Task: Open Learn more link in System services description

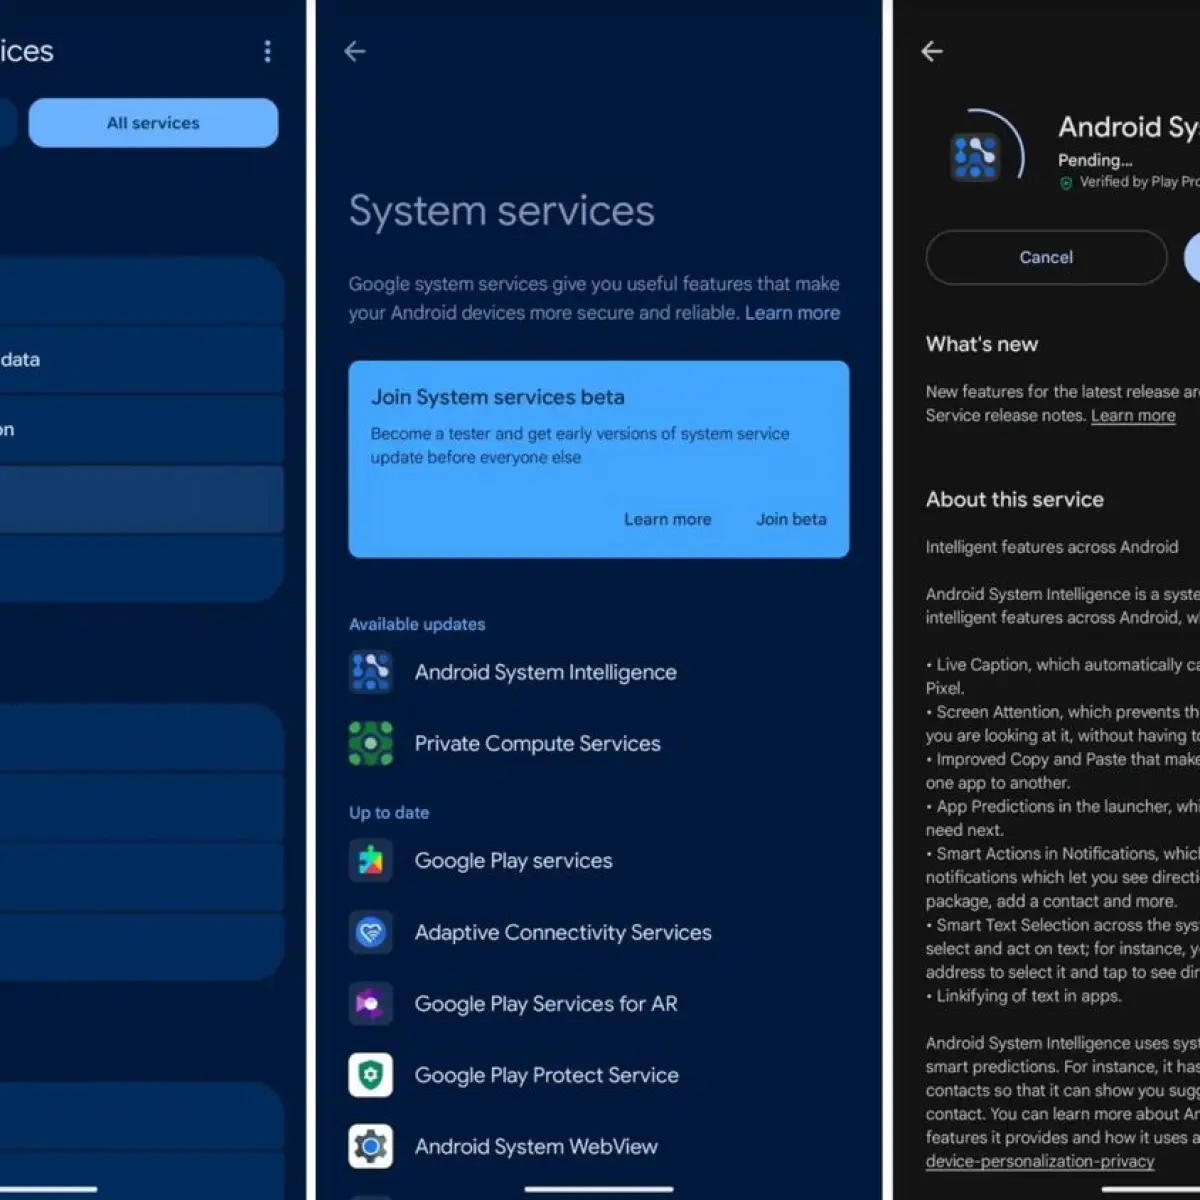Action: pos(792,313)
